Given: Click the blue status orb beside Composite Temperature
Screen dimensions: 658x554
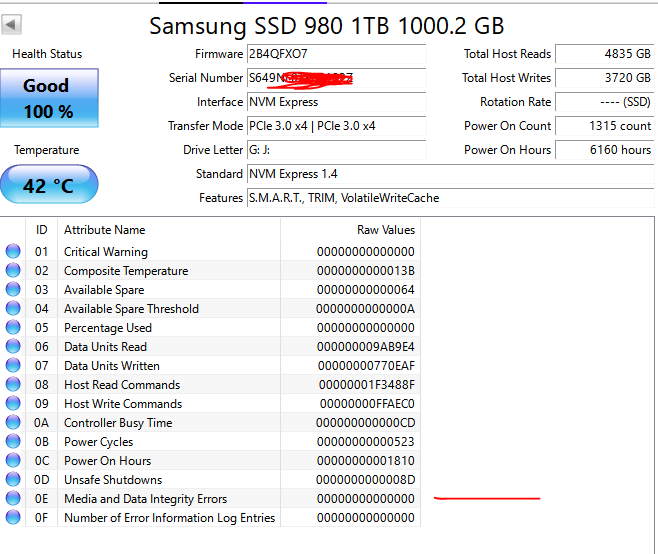Looking at the screenshot, I should [x=13, y=271].
